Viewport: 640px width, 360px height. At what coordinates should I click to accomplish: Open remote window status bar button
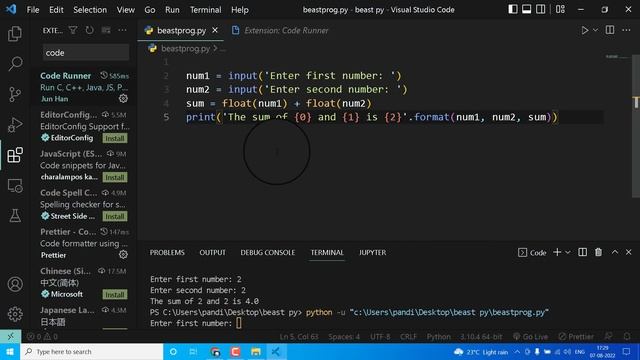(10, 336)
